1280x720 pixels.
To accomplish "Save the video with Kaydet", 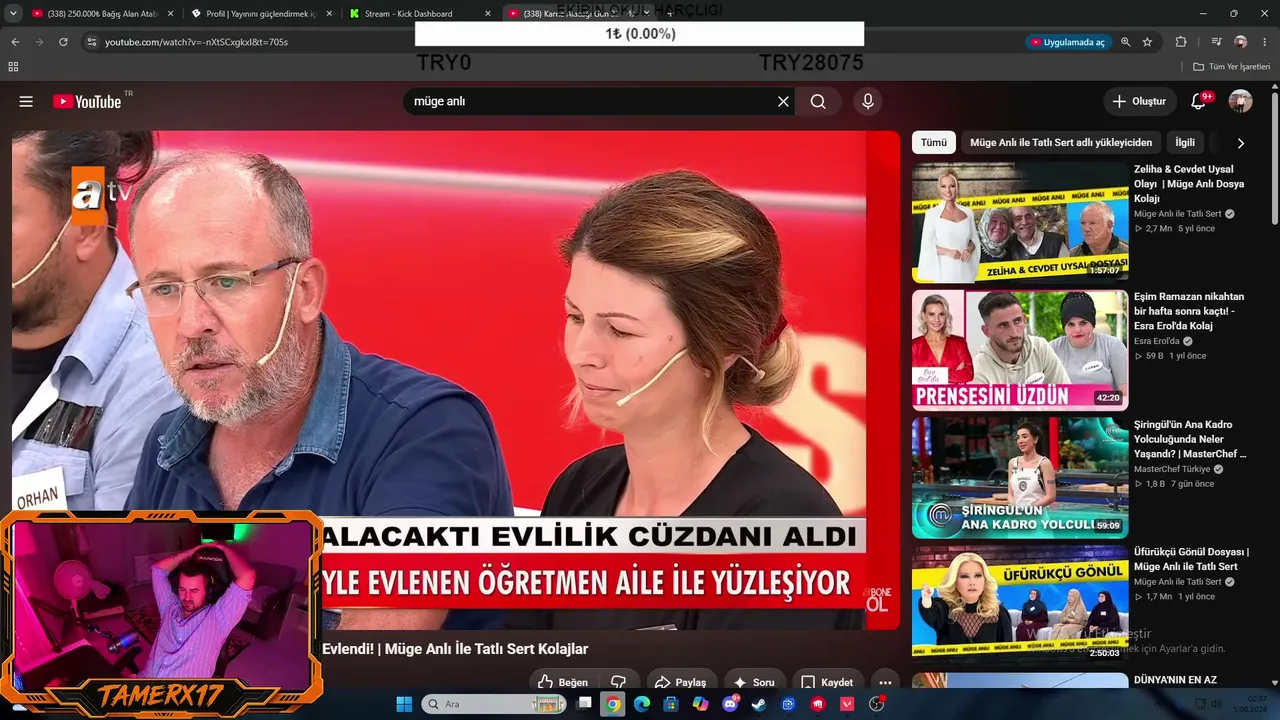I will coord(827,682).
